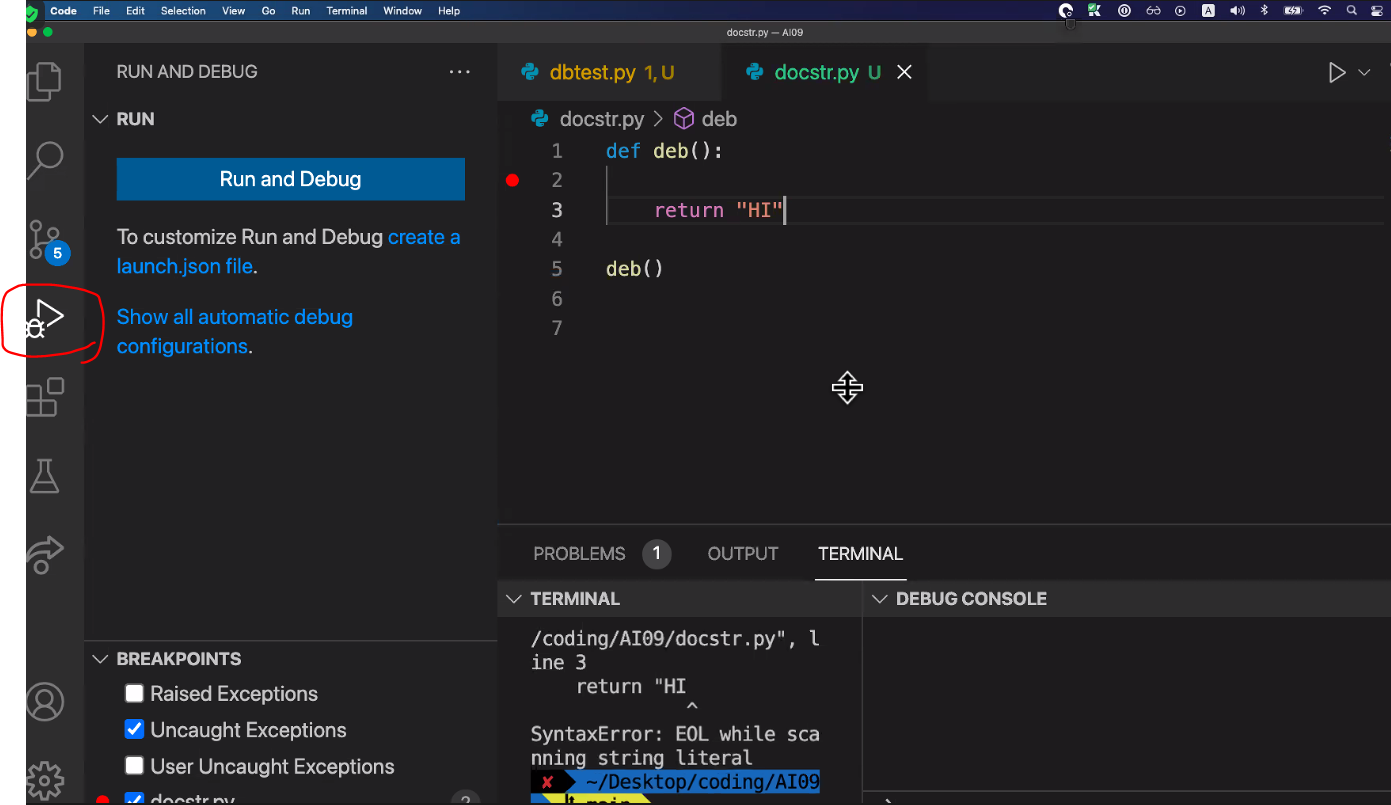Click the blue Run and Debug button
Screen dimensions: 1391x805
(291, 179)
